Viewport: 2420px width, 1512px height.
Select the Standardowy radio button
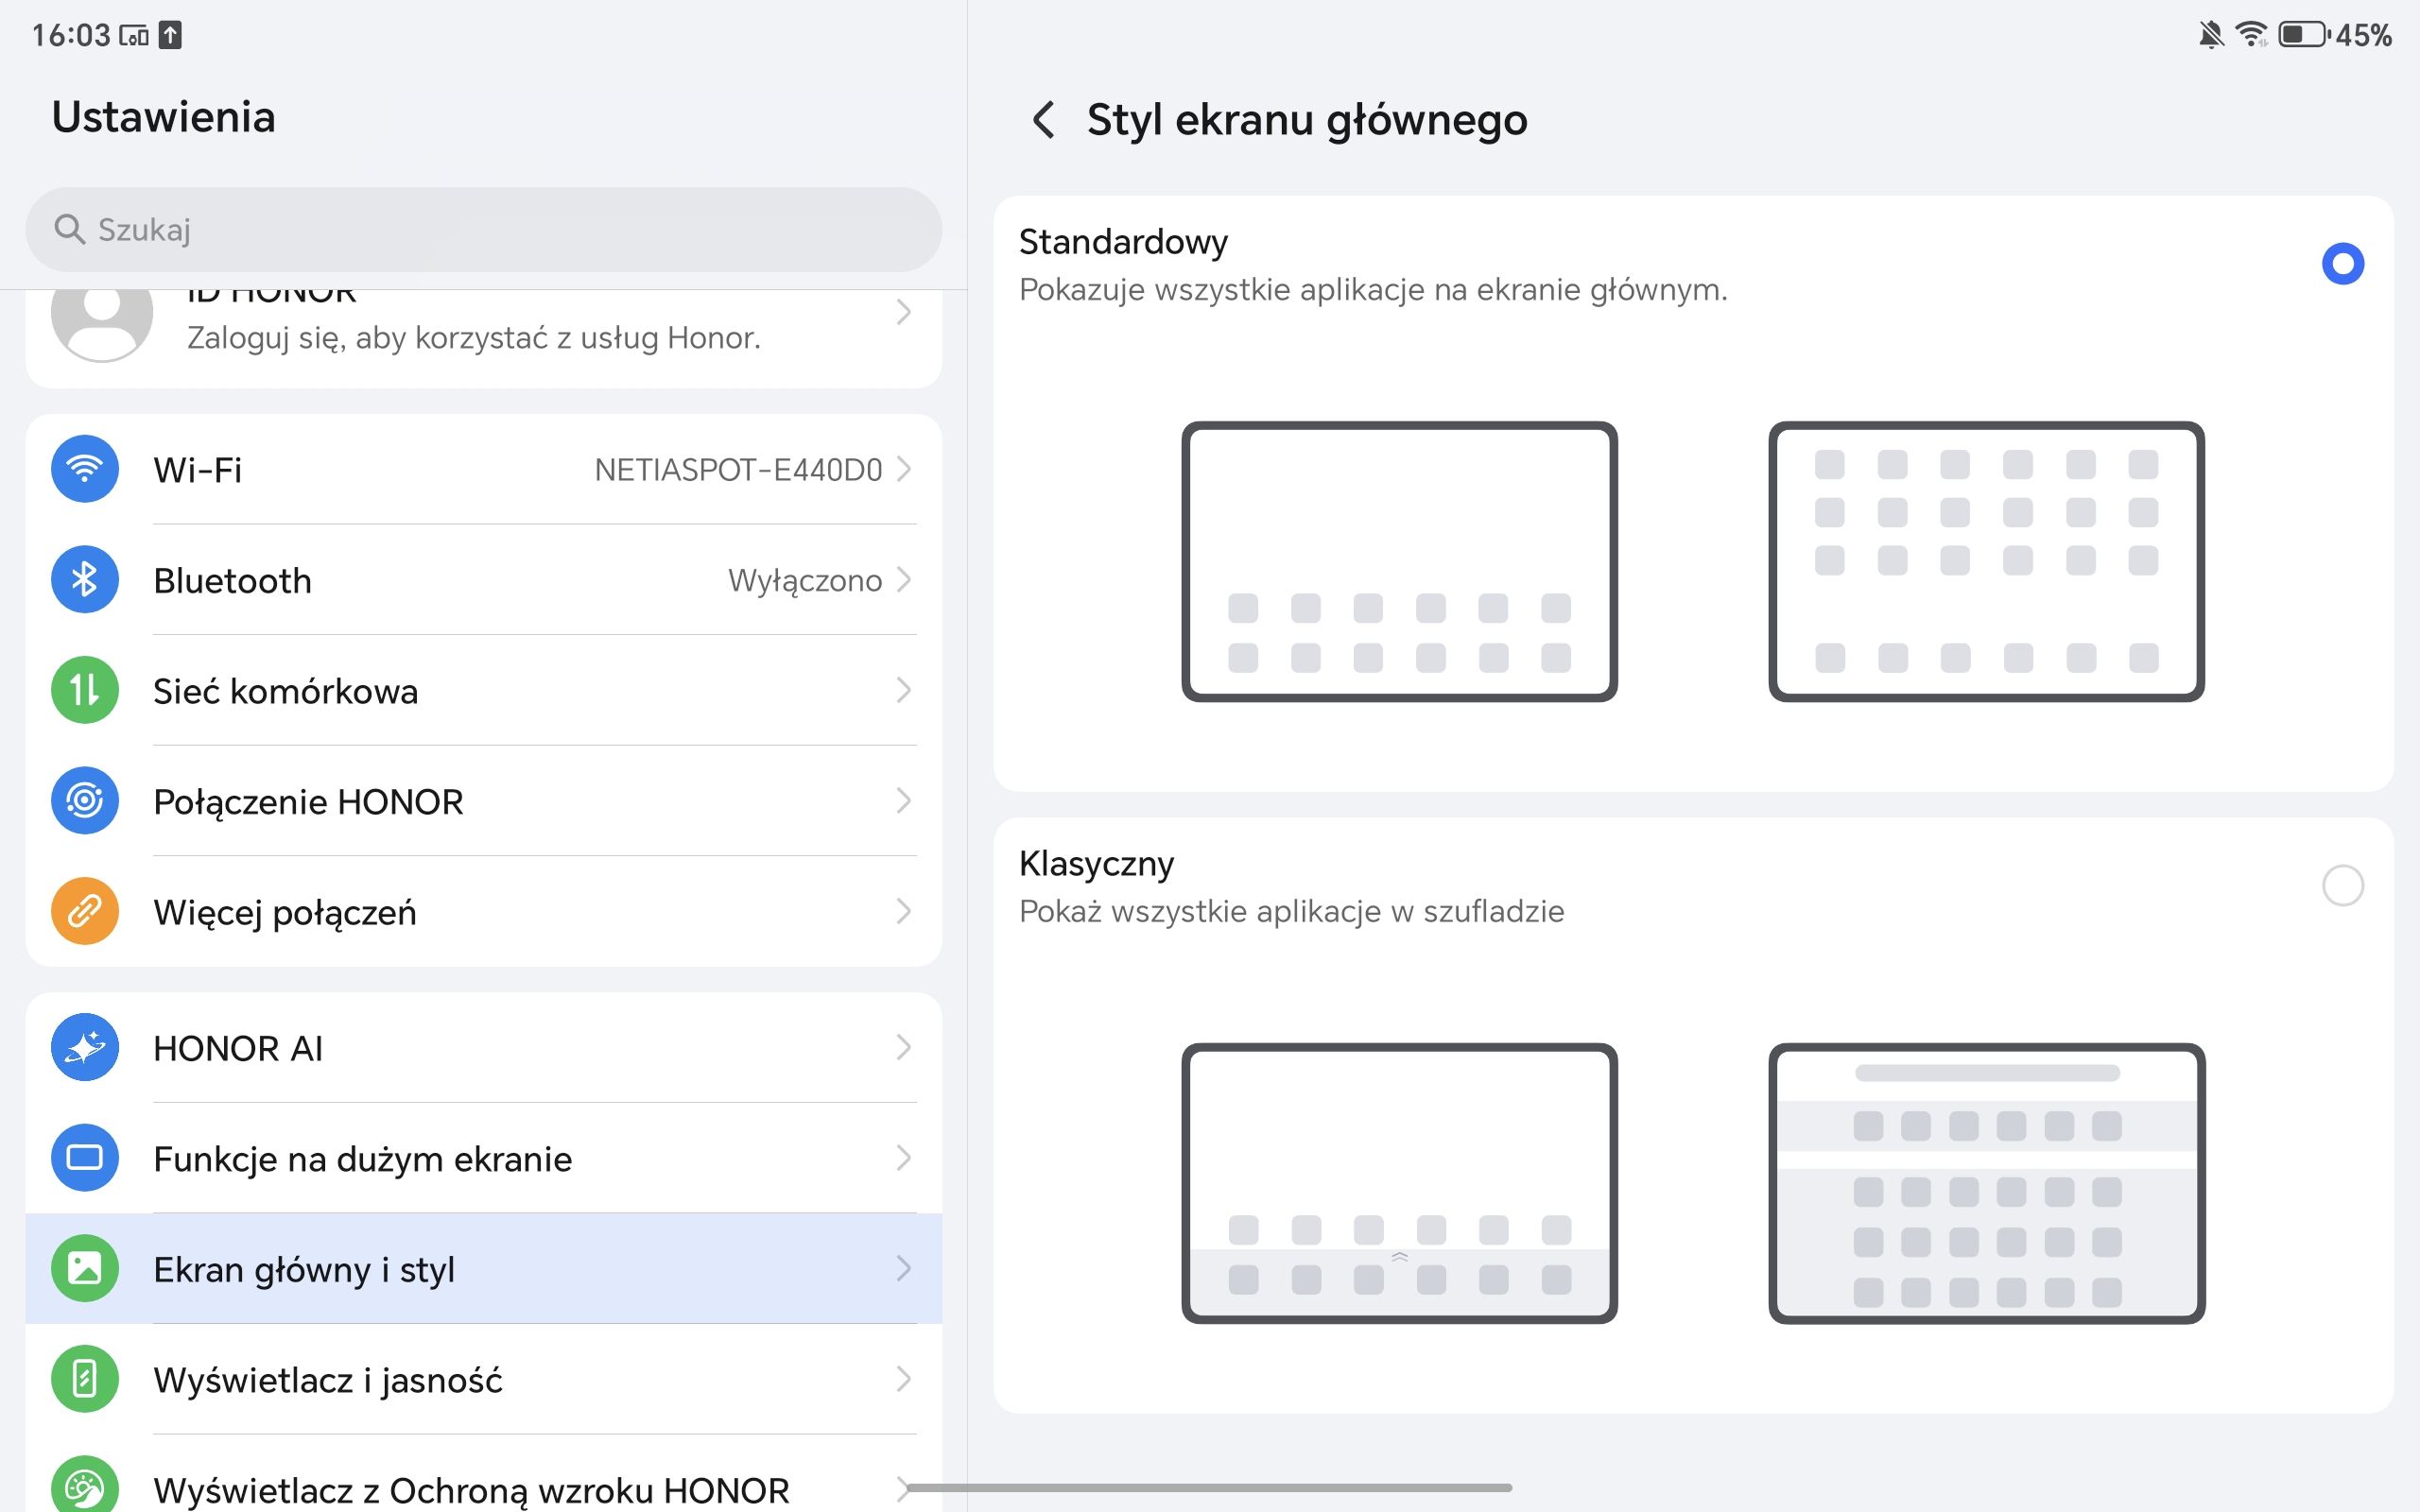[x=2342, y=264]
